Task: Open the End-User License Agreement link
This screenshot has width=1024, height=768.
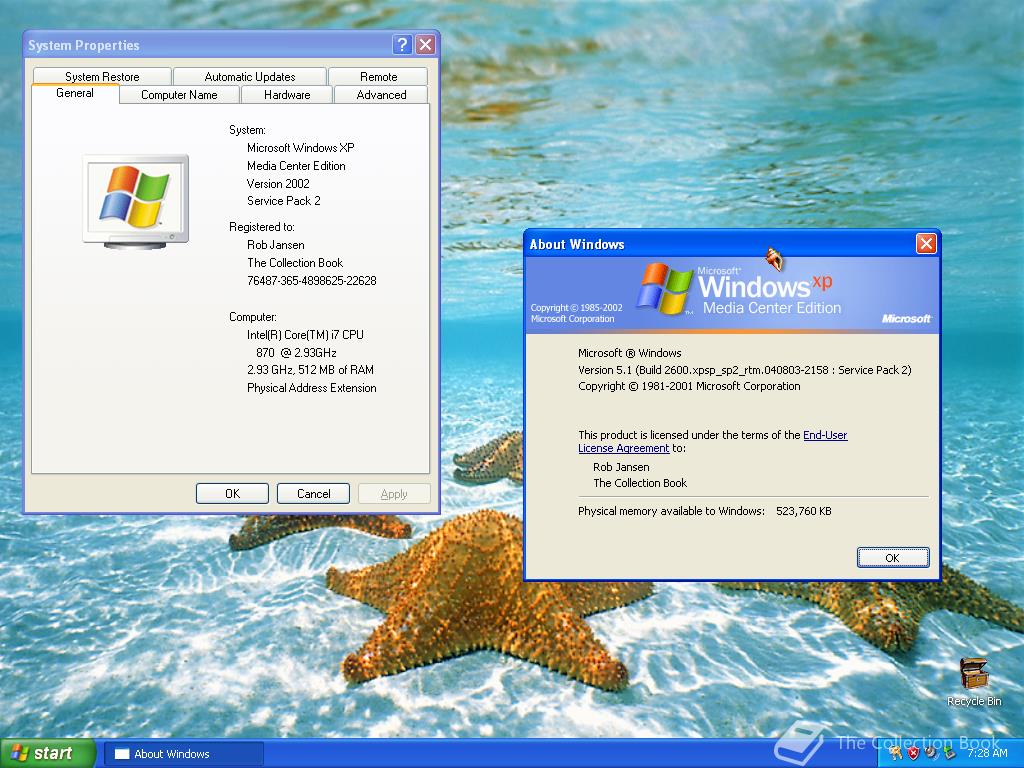Action: 712,441
